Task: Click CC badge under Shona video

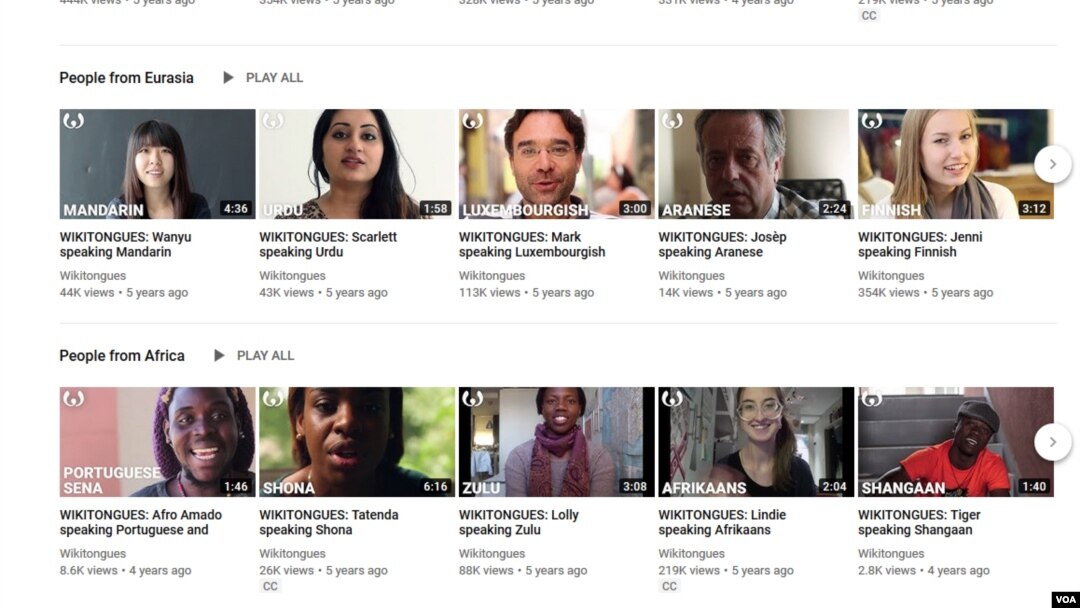Action: point(270,586)
